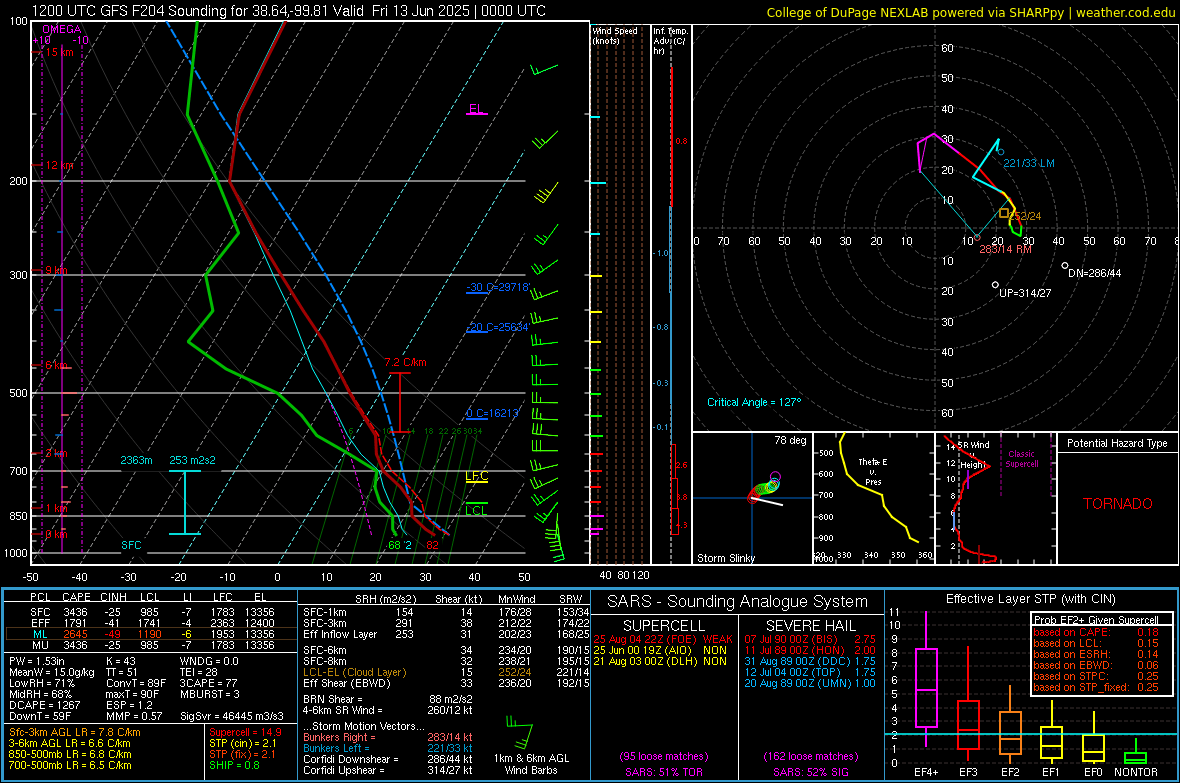Select the 221/33 LM hodograph label
This screenshot has width=1180, height=783.
[1029, 163]
